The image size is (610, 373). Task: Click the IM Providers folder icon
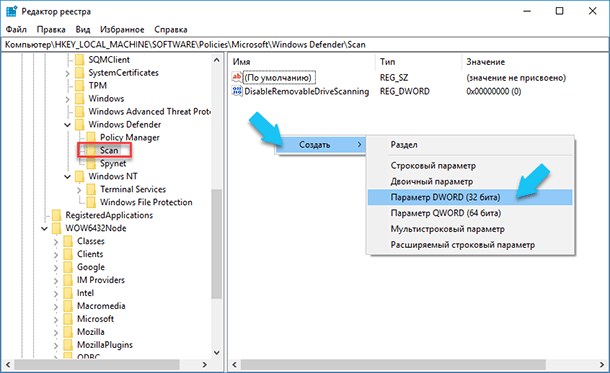click(68, 280)
